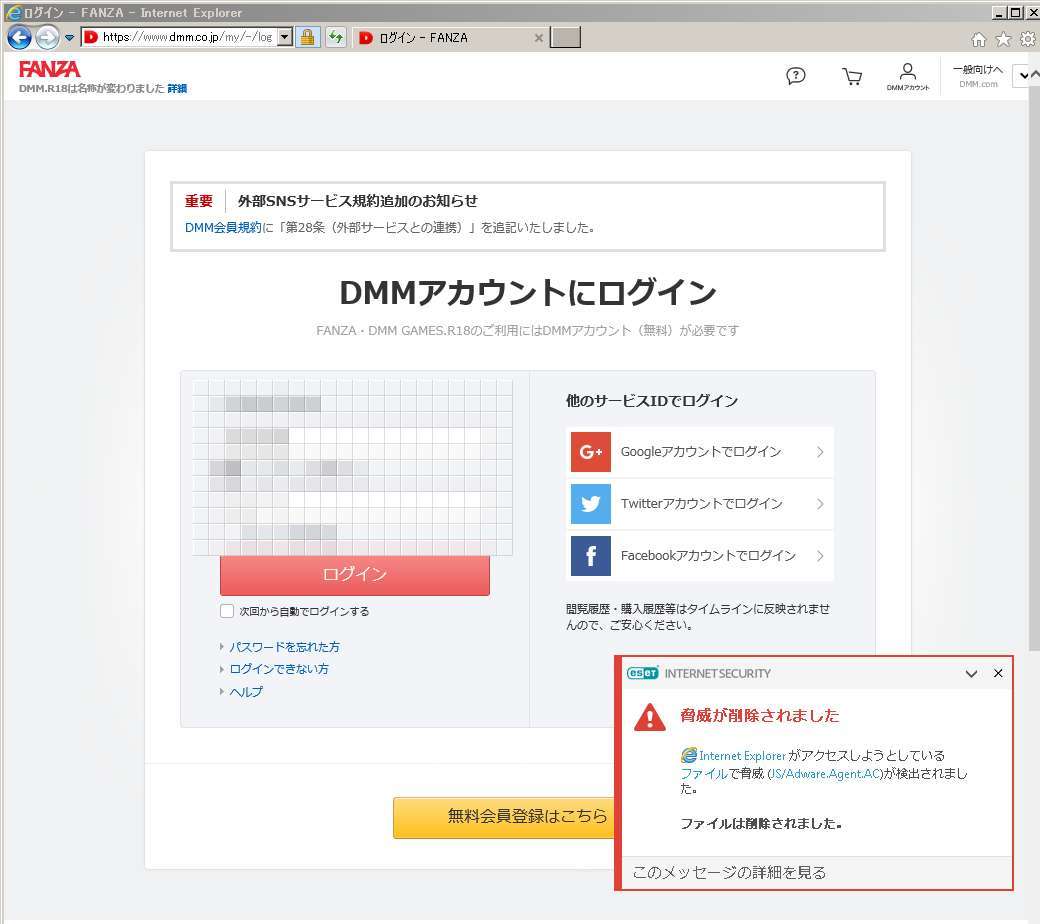This screenshot has height=924, width=1040.
Task: Click the FANZA logo
Action: pos(50,69)
